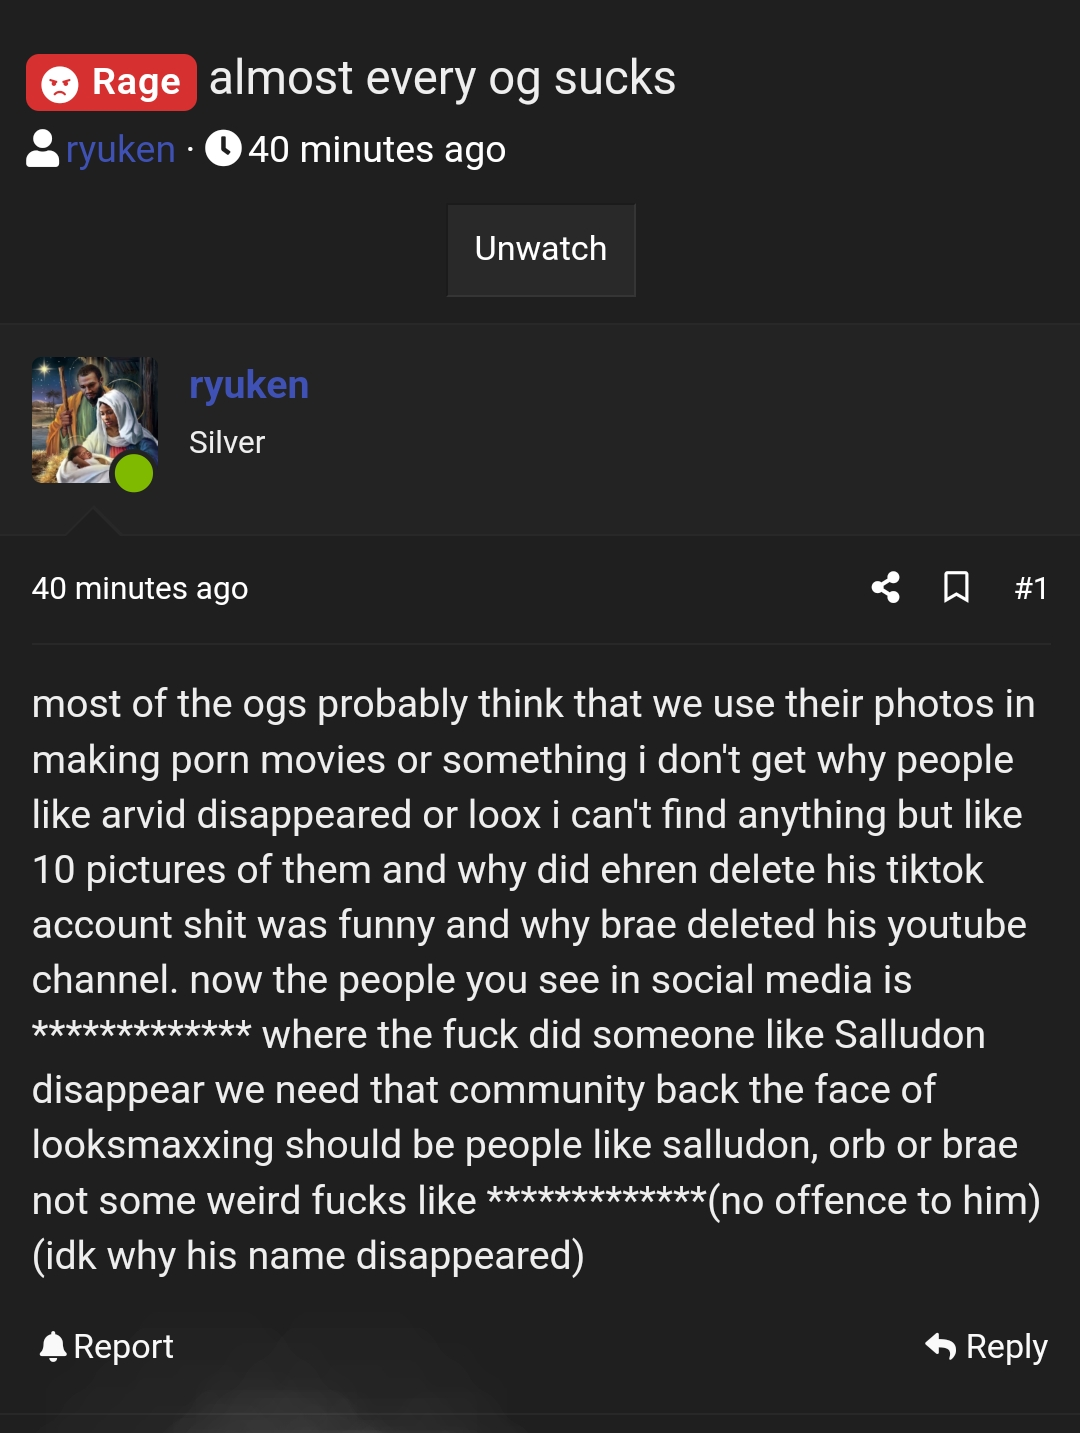Click the 40 minutes ago header timestamp

377,150
